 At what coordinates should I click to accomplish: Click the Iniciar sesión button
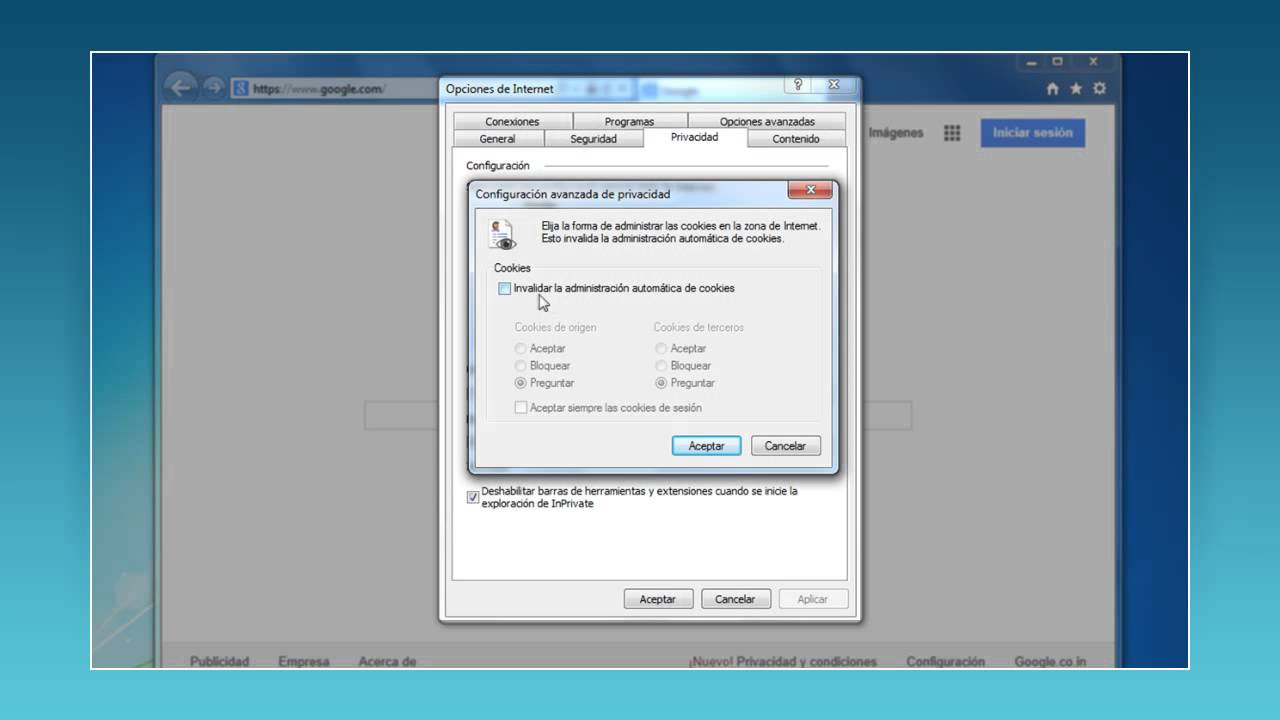tap(1033, 132)
